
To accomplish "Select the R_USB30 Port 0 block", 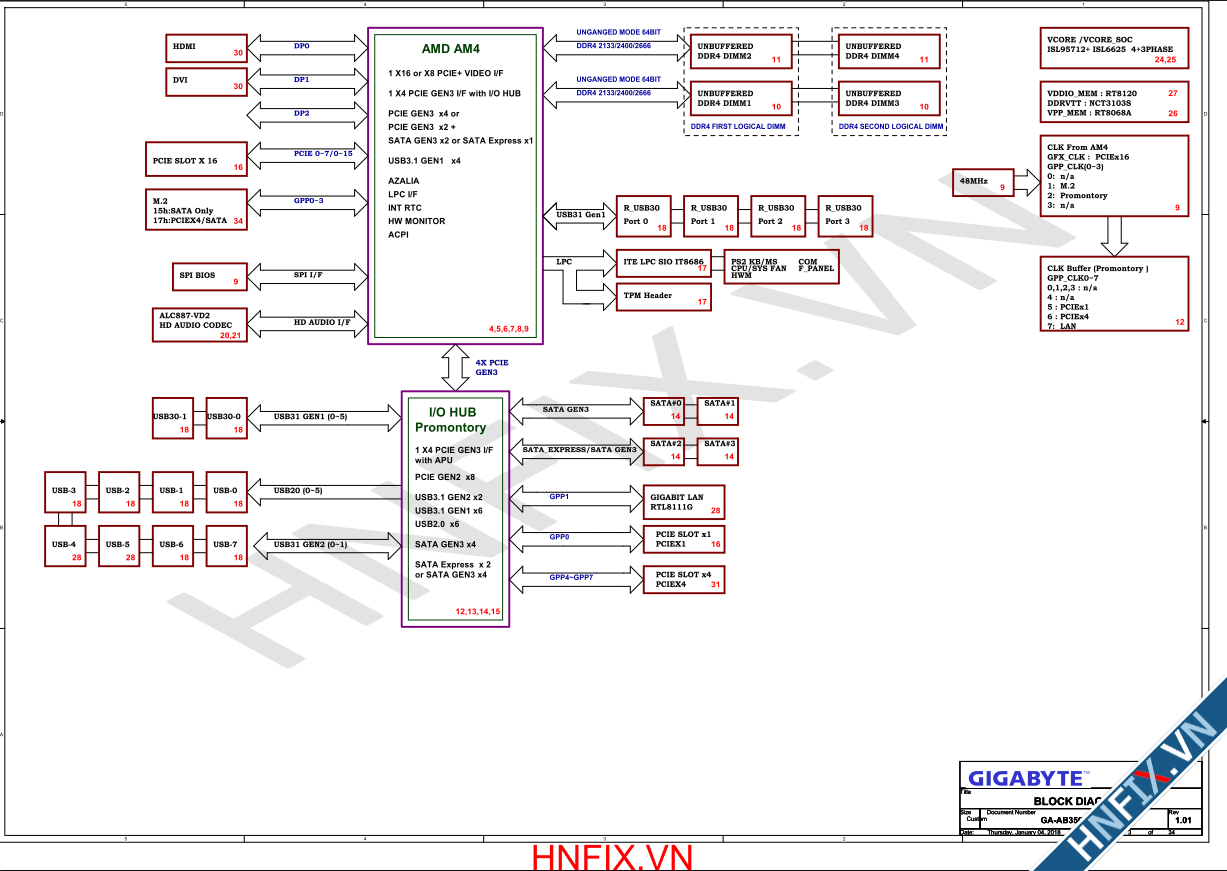I will click(x=643, y=215).
